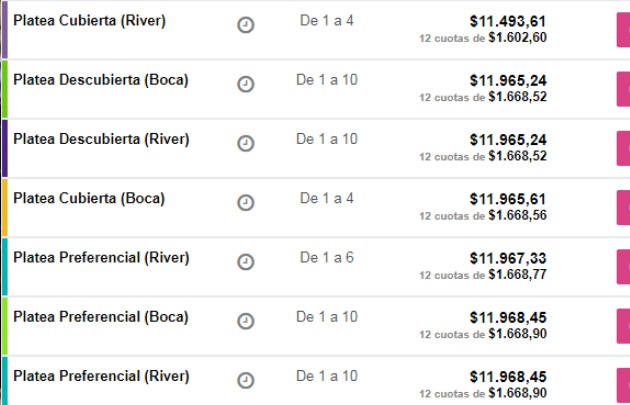Click the purple color bar beside Platea Cubierta (River)
630x405 pixels.
[4, 29]
